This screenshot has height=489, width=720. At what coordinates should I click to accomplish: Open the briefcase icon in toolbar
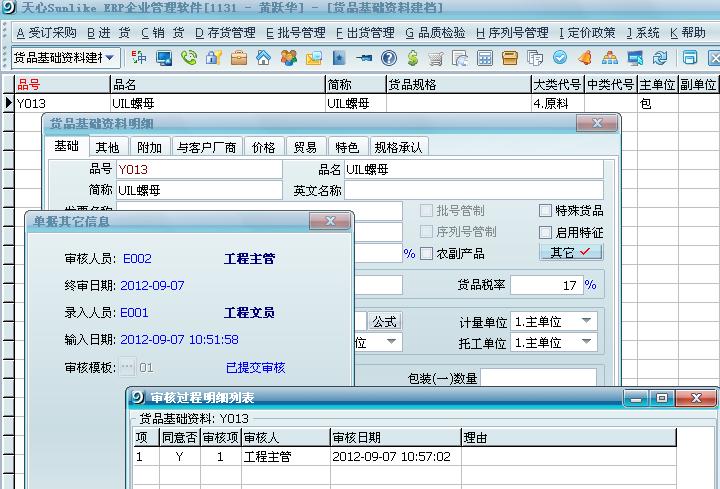coord(238,58)
